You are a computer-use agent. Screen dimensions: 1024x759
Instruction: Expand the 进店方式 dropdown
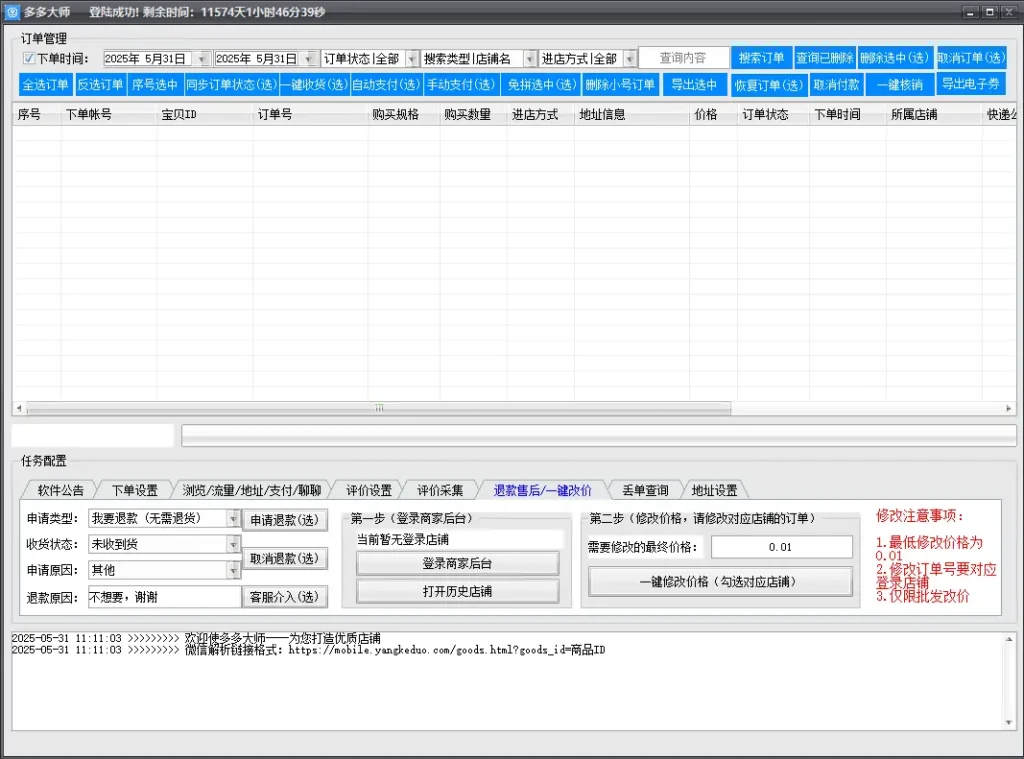pos(630,59)
